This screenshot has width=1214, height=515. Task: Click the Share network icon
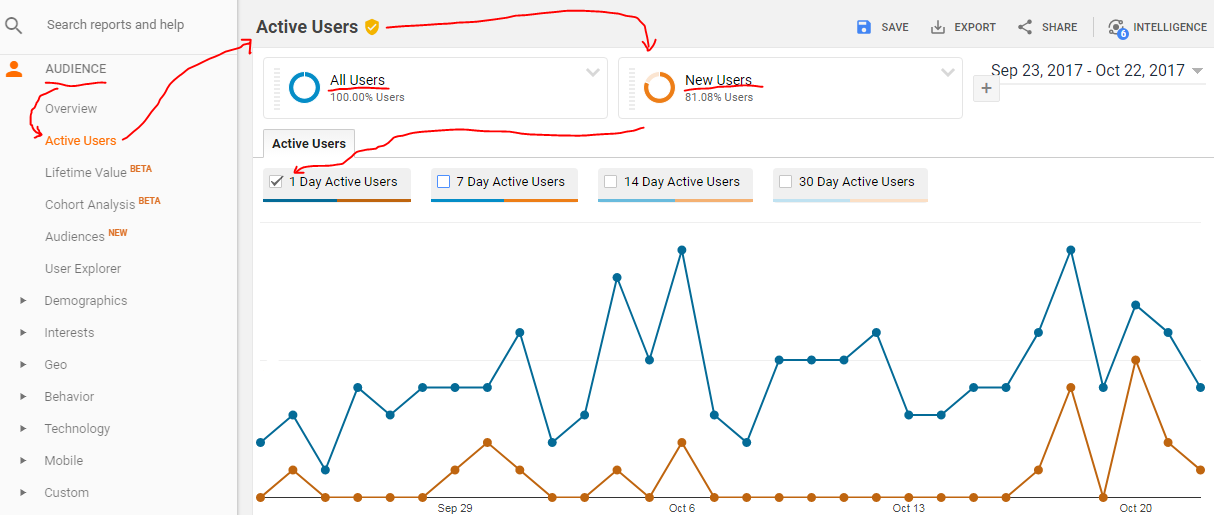tap(1025, 27)
